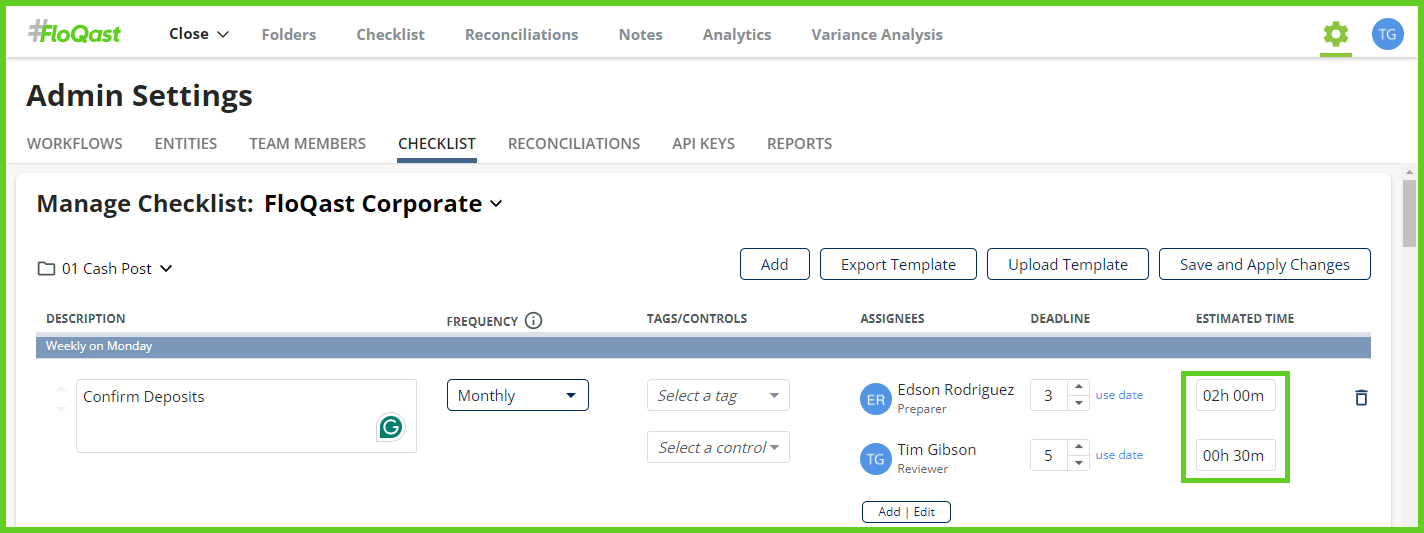Screen dimensions: 1424x533
Task: Open Variance Analysis in top navigation
Action: pyautogui.click(x=877, y=34)
